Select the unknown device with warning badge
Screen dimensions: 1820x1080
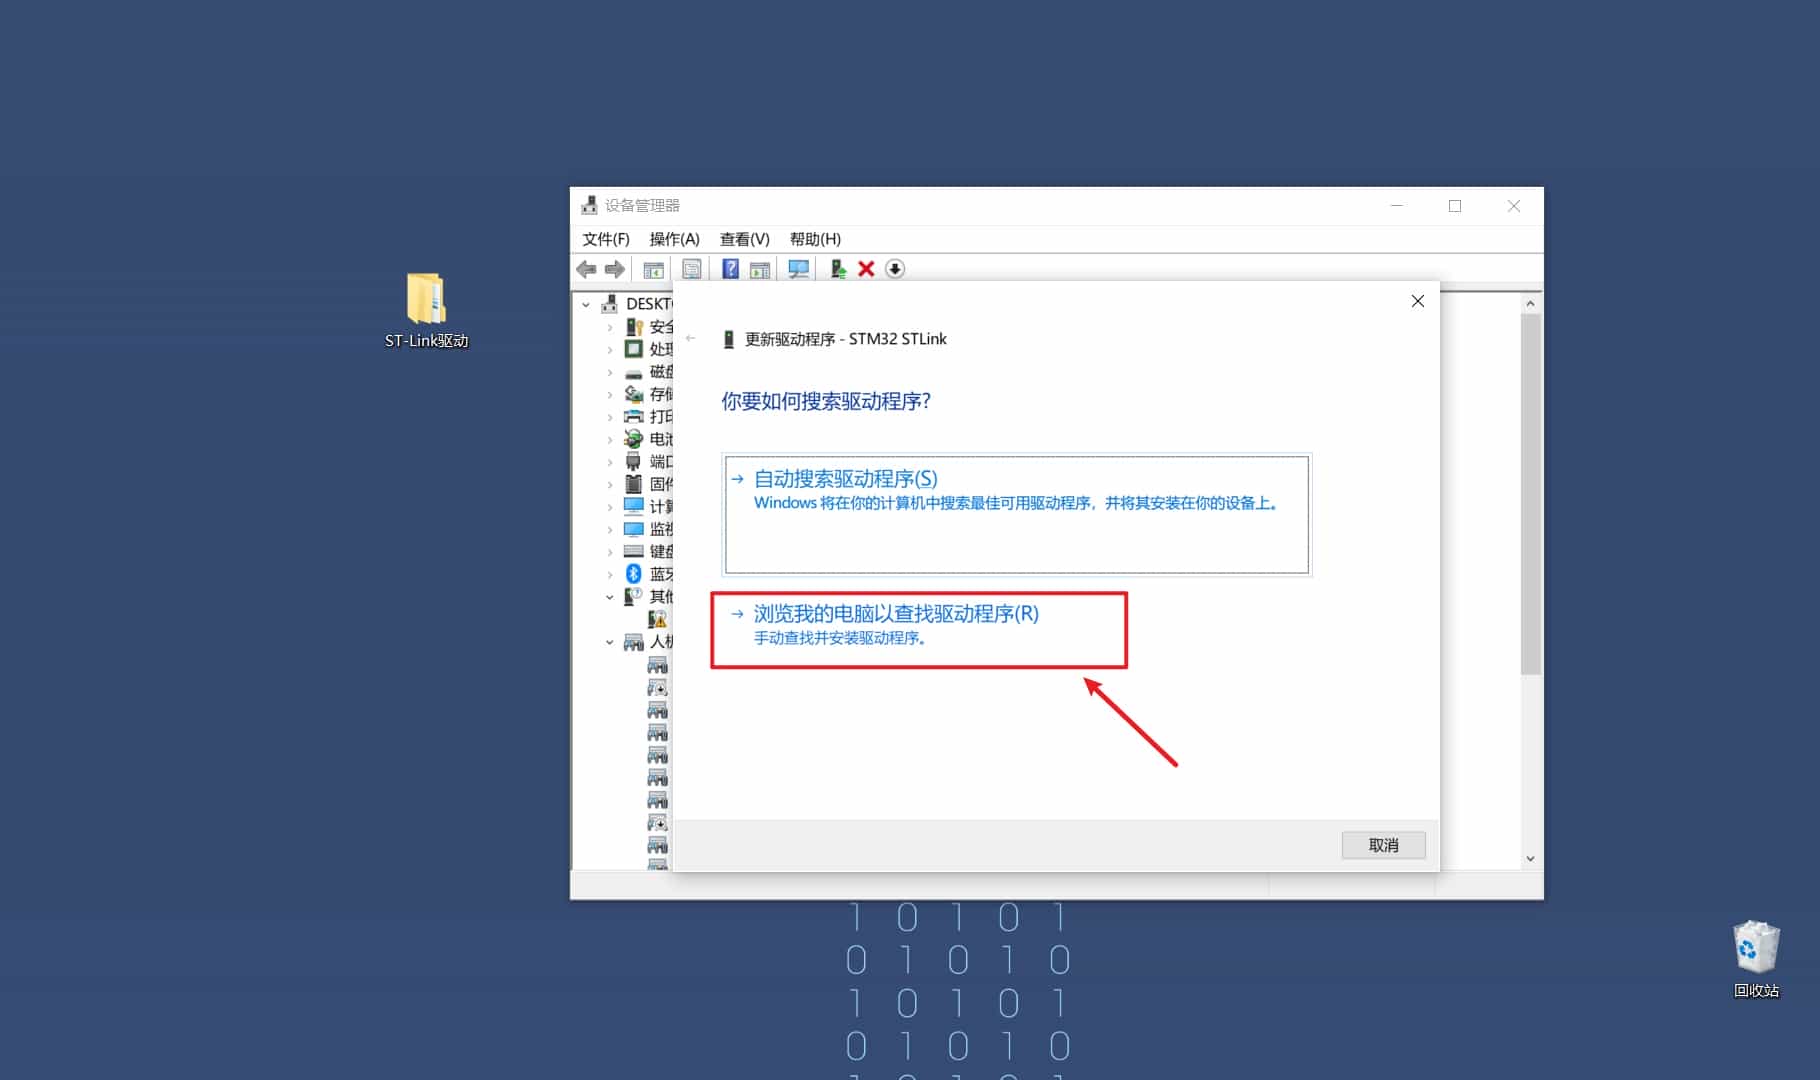(657, 618)
